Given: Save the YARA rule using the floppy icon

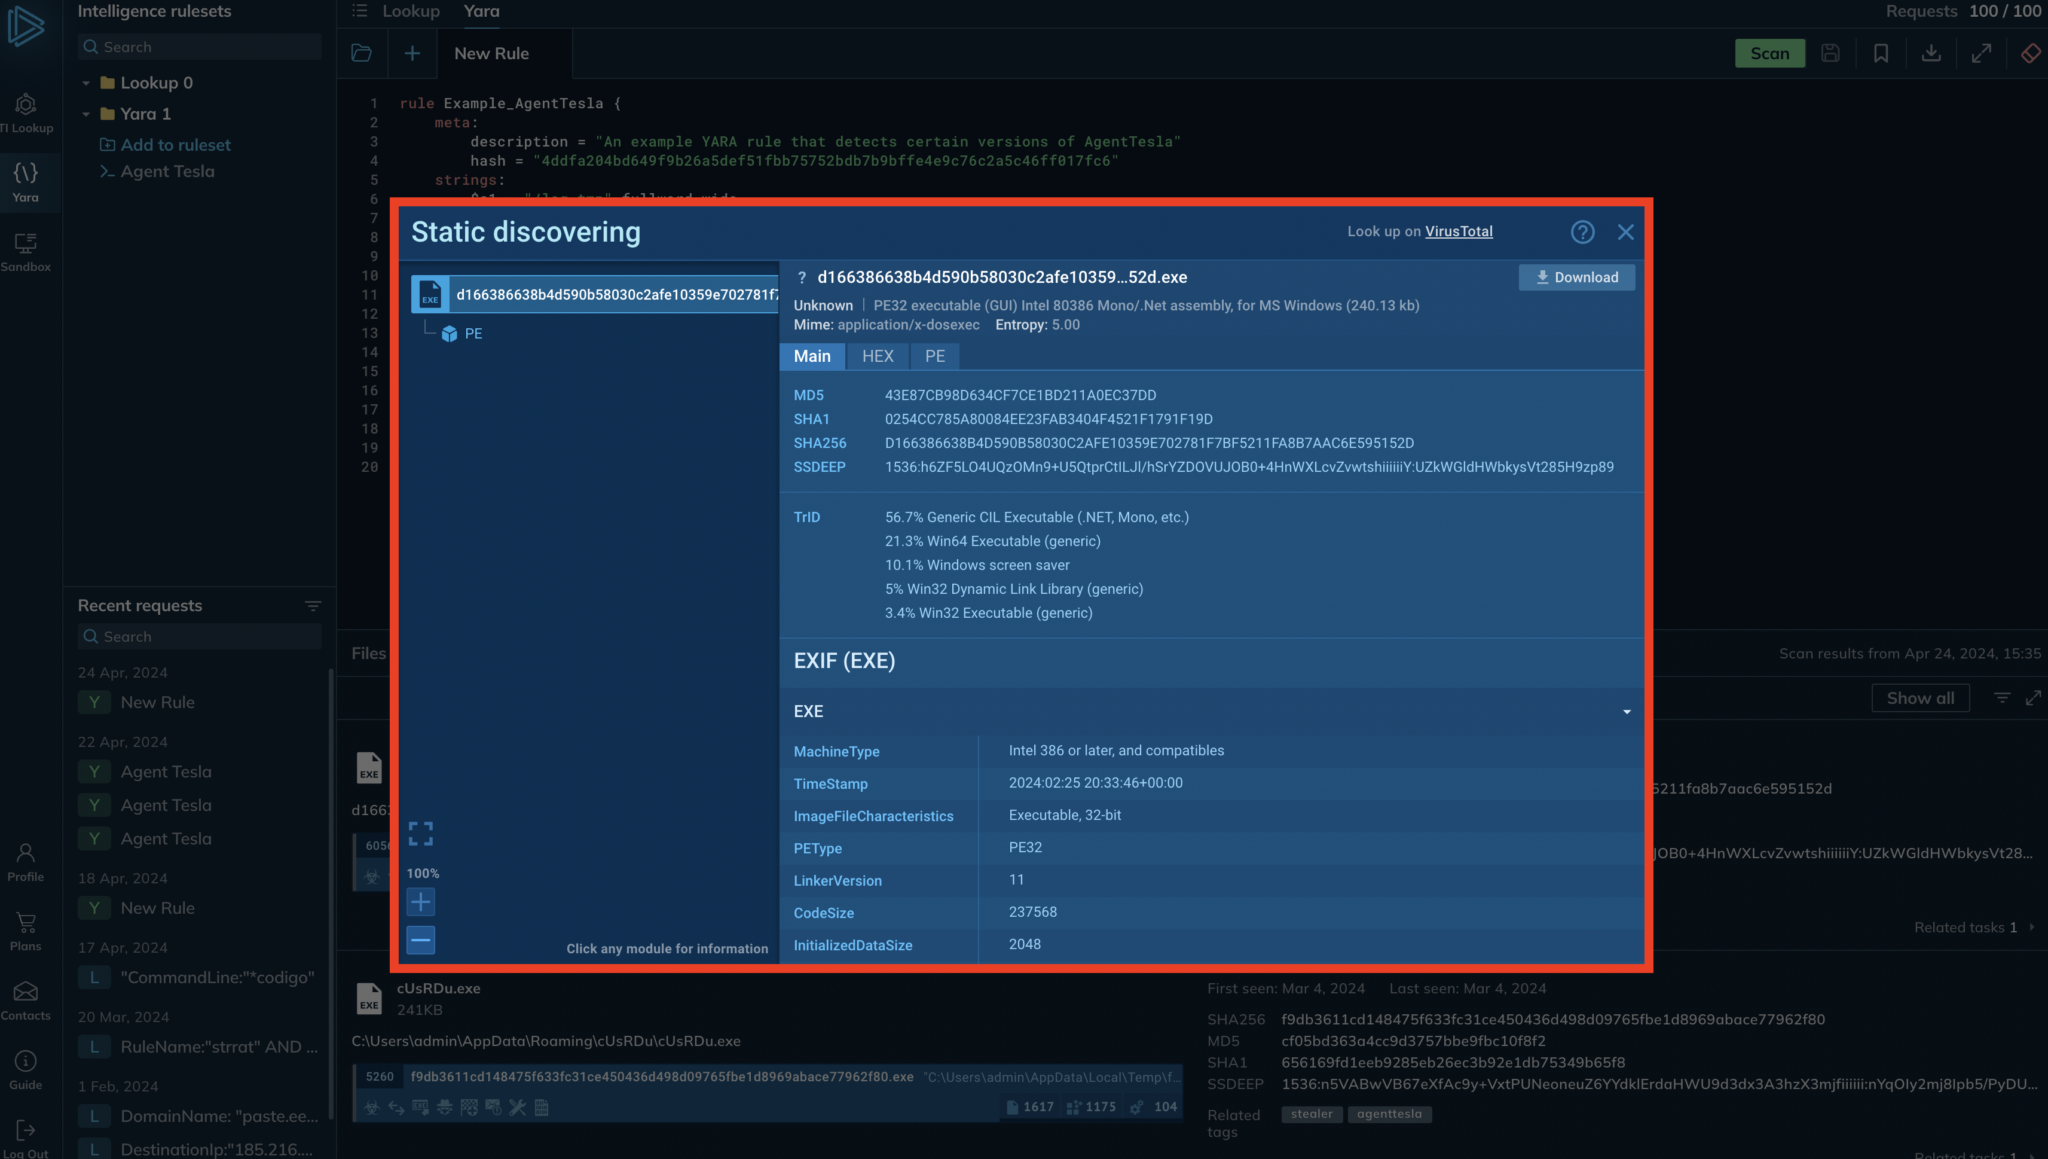Looking at the screenshot, I should click(1831, 53).
